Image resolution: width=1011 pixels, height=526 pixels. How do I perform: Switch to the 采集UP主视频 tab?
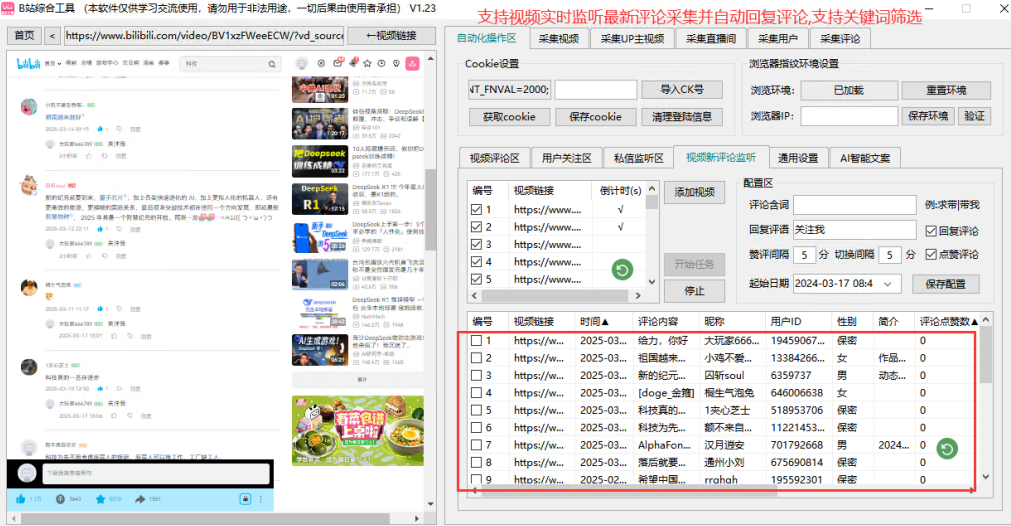coord(632,39)
